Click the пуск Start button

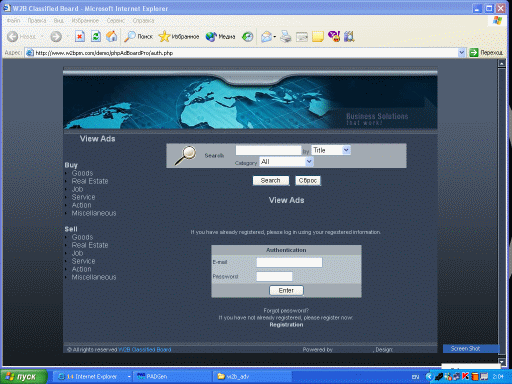point(23,377)
